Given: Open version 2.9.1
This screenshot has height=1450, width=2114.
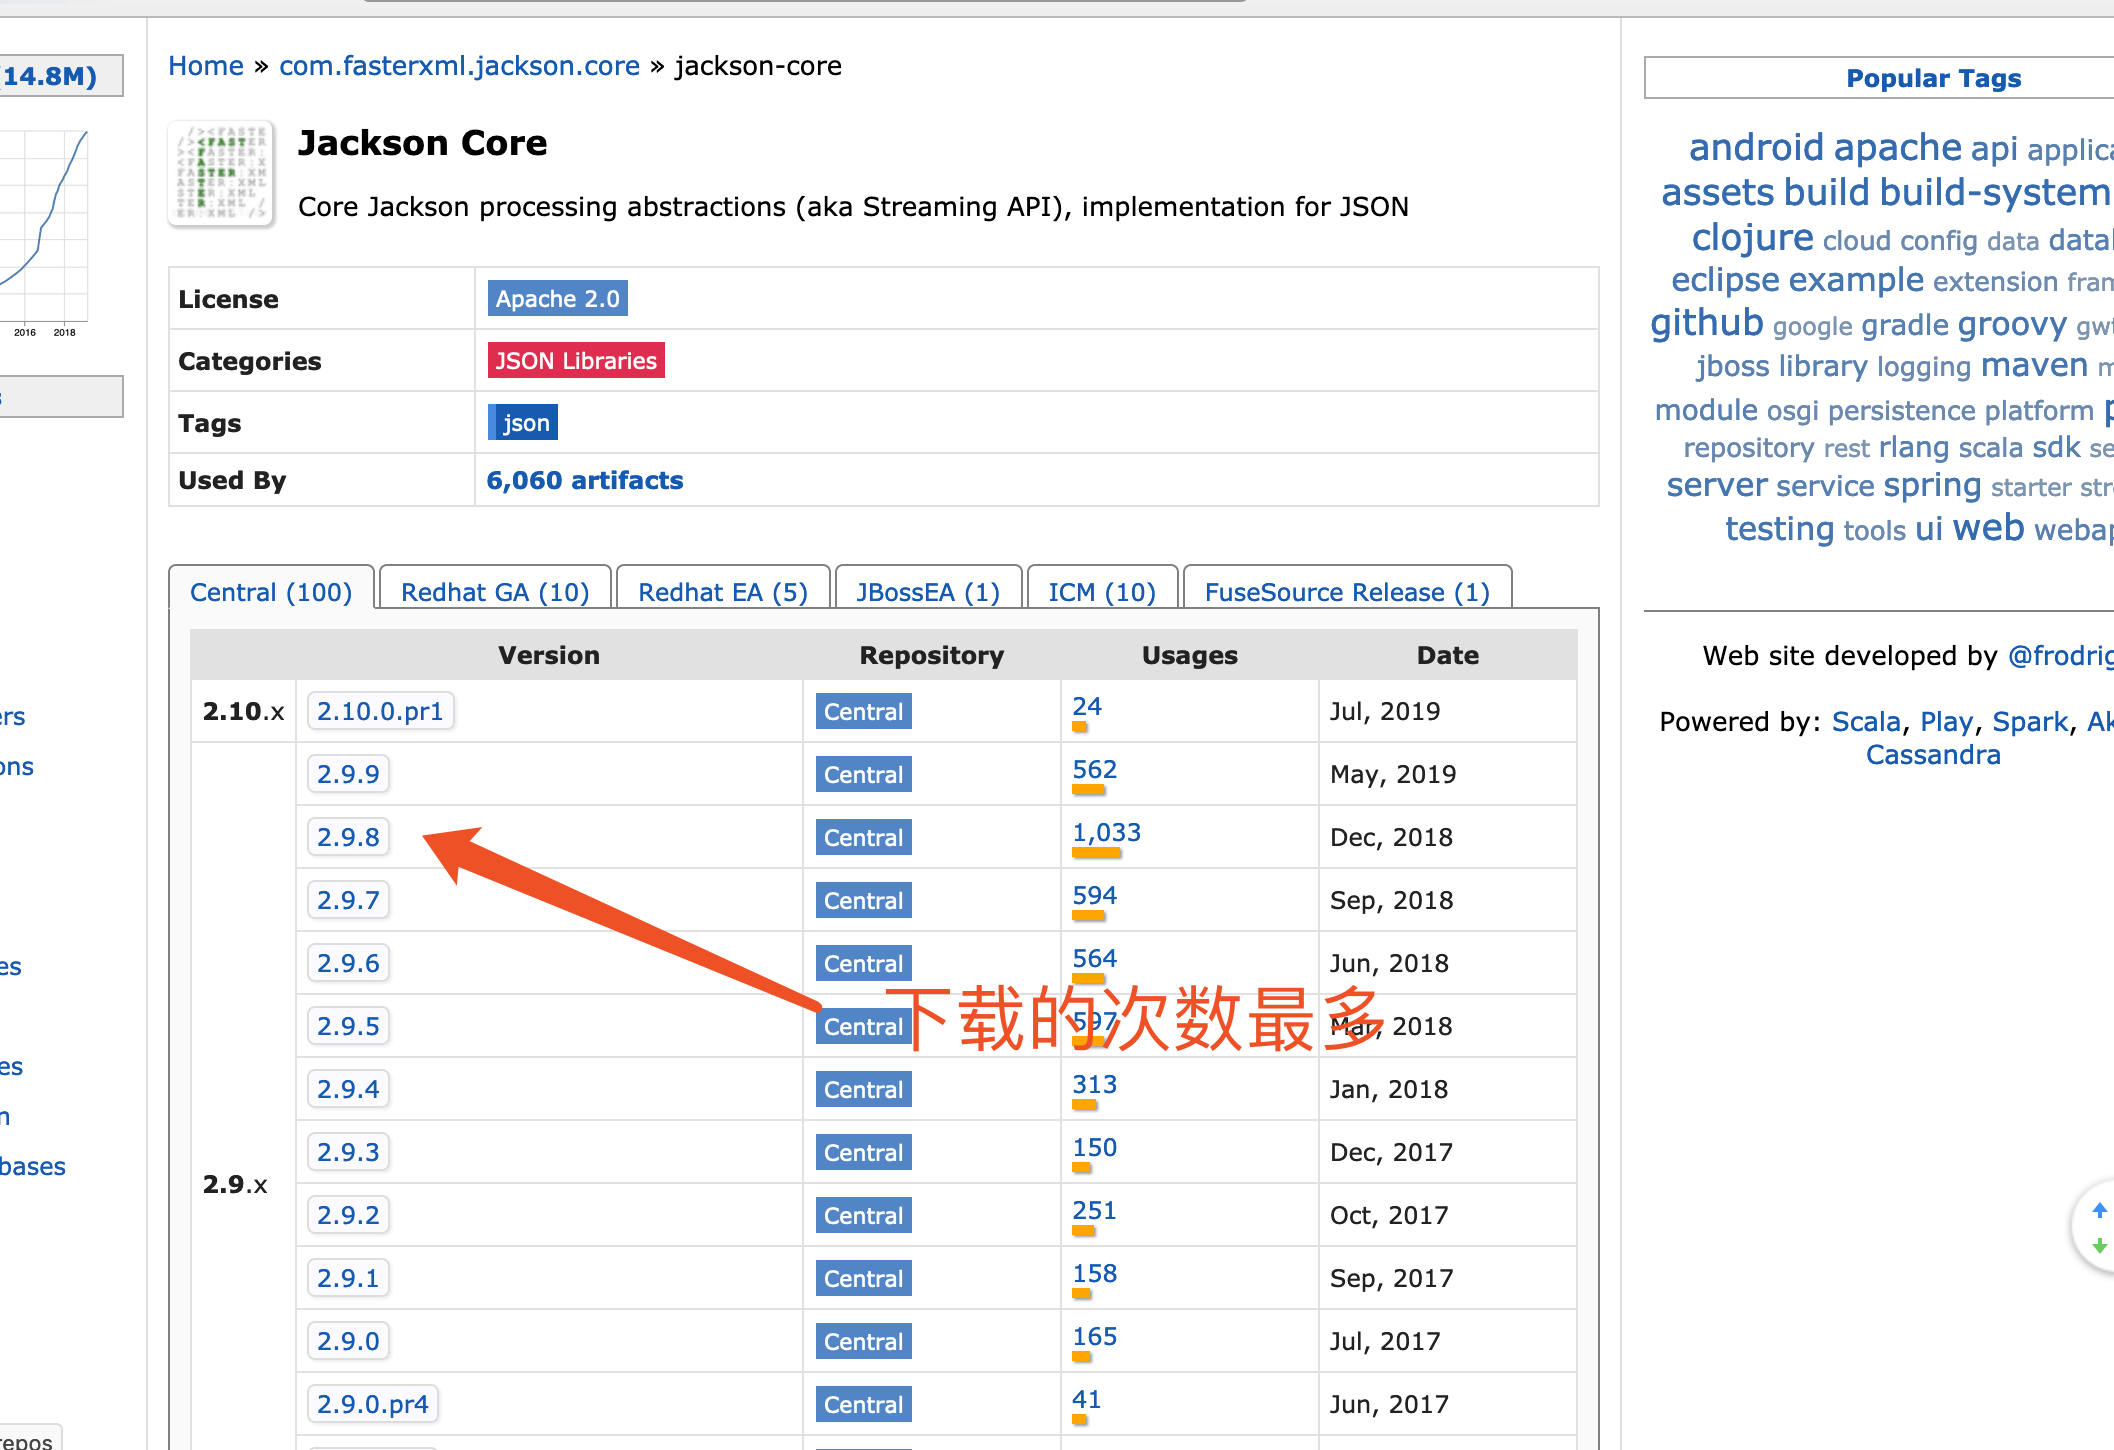Looking at the screenshot, I should 348,1278.
